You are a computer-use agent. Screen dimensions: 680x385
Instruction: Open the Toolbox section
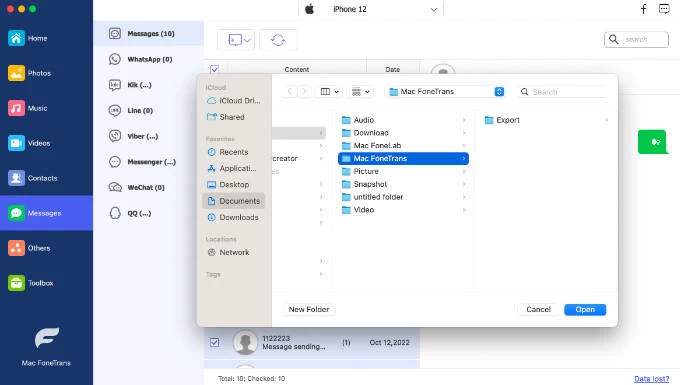[x=30, y=283]
